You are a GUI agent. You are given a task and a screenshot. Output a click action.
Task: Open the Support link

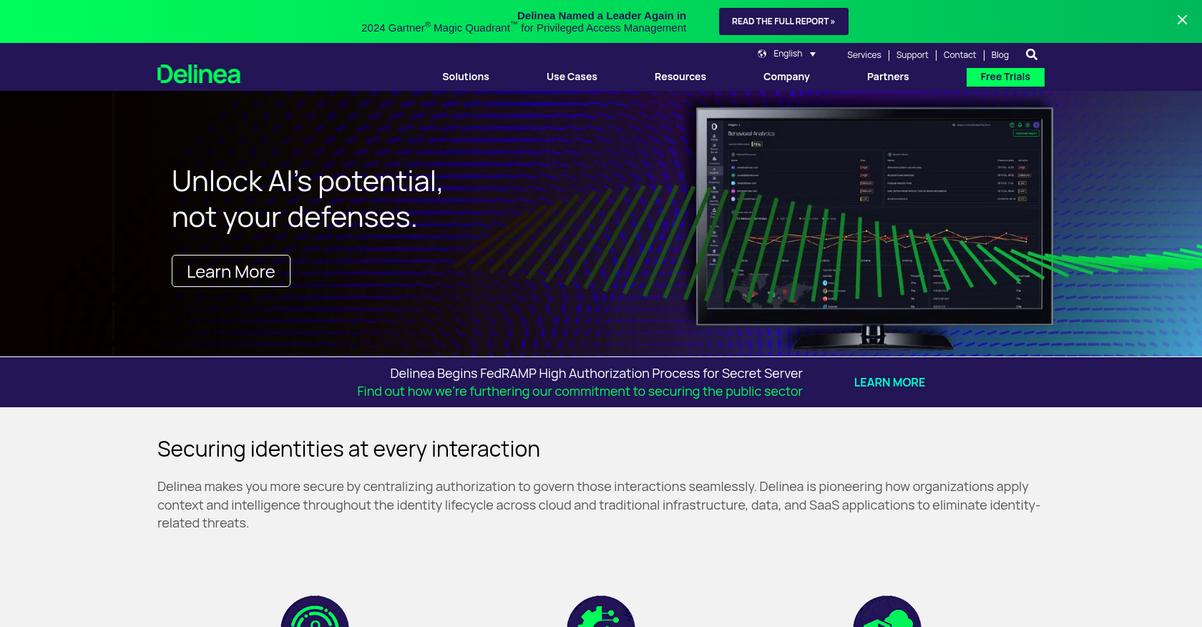912,55
